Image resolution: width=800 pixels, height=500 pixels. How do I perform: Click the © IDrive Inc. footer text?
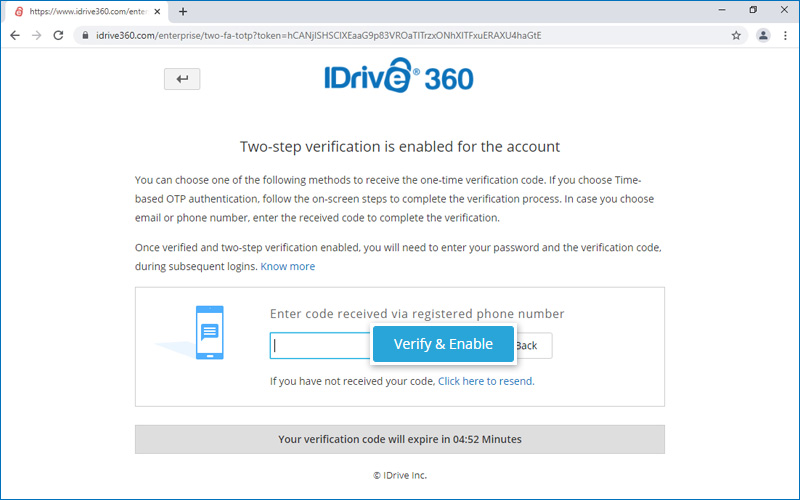400,475
